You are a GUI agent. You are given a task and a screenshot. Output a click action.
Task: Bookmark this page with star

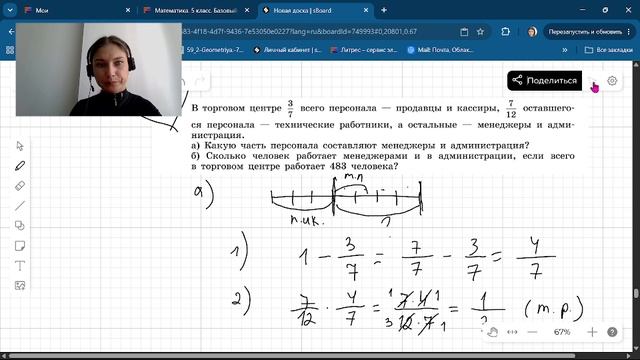coord(480,31)
